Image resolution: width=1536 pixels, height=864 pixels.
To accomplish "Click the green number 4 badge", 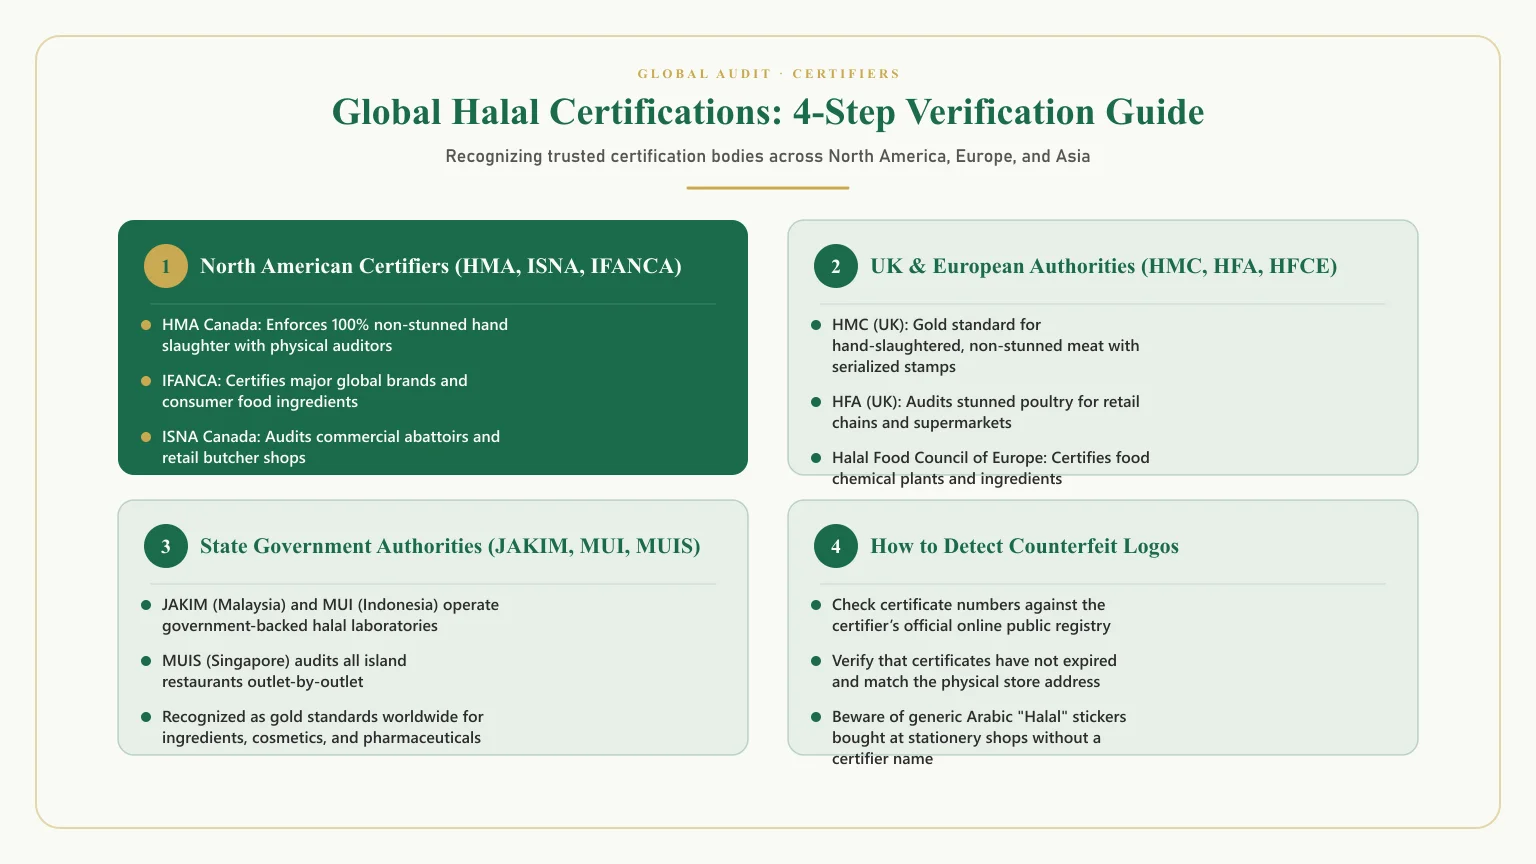I will click(836, 546).
